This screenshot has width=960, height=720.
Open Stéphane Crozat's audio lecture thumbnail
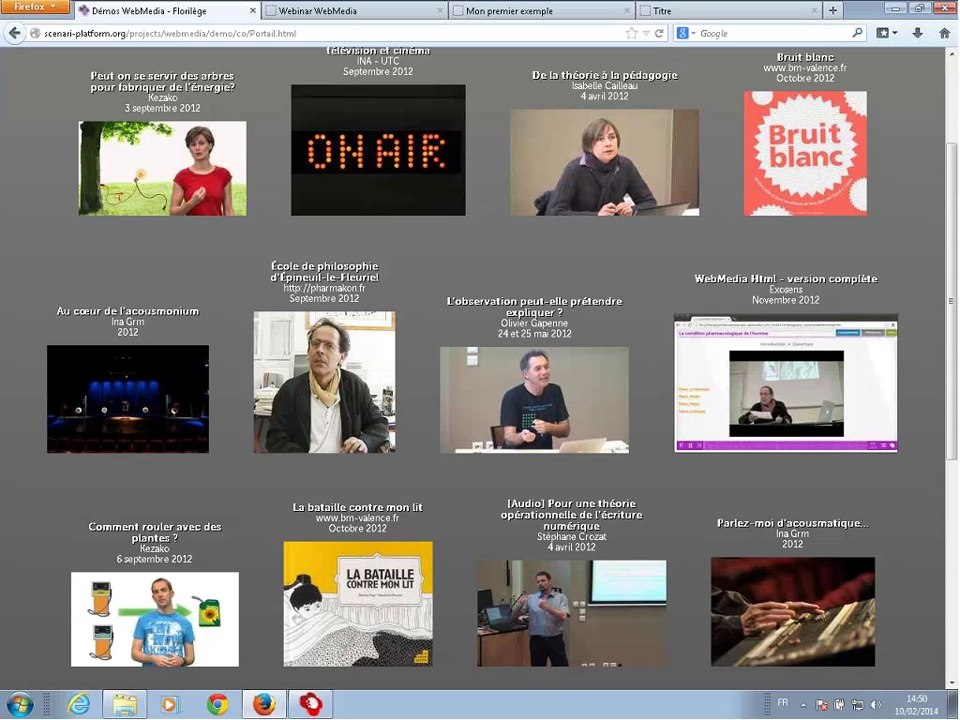[x=571, y=613]
